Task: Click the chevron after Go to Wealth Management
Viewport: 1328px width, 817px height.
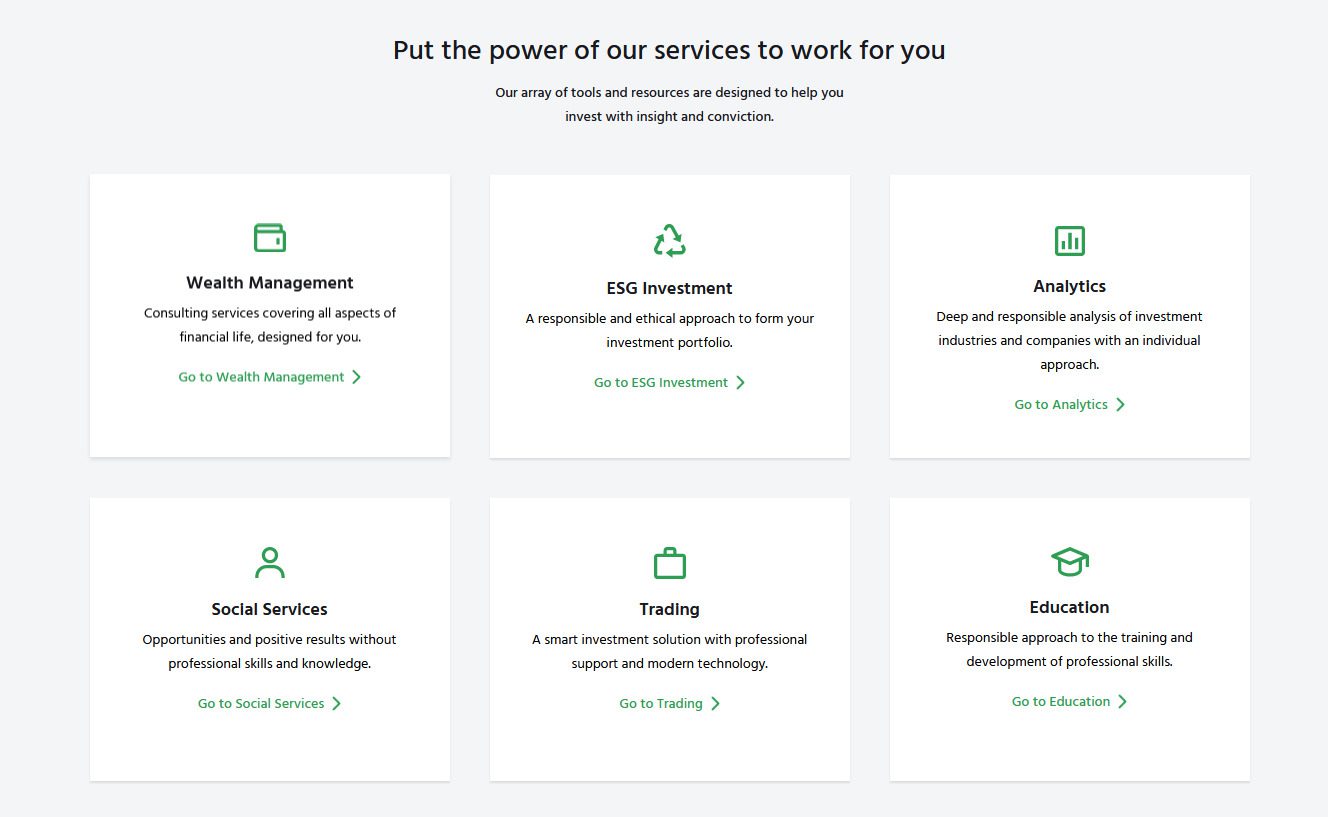Action: (x=357, y=377)
